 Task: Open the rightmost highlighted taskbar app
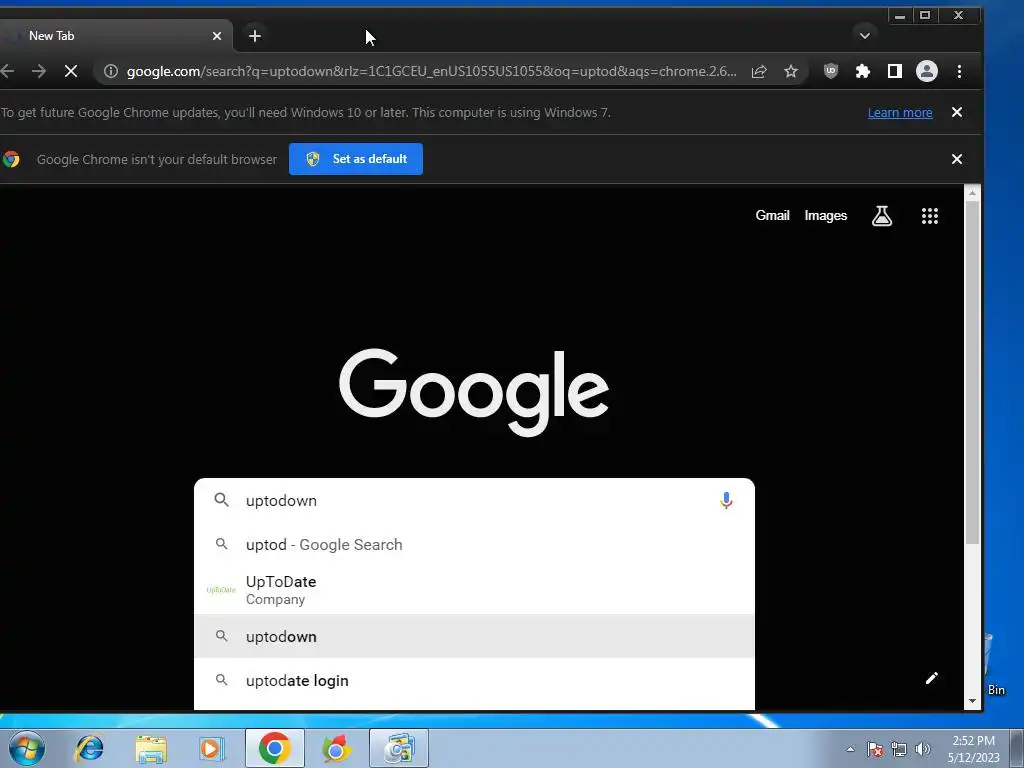point(399,748)
